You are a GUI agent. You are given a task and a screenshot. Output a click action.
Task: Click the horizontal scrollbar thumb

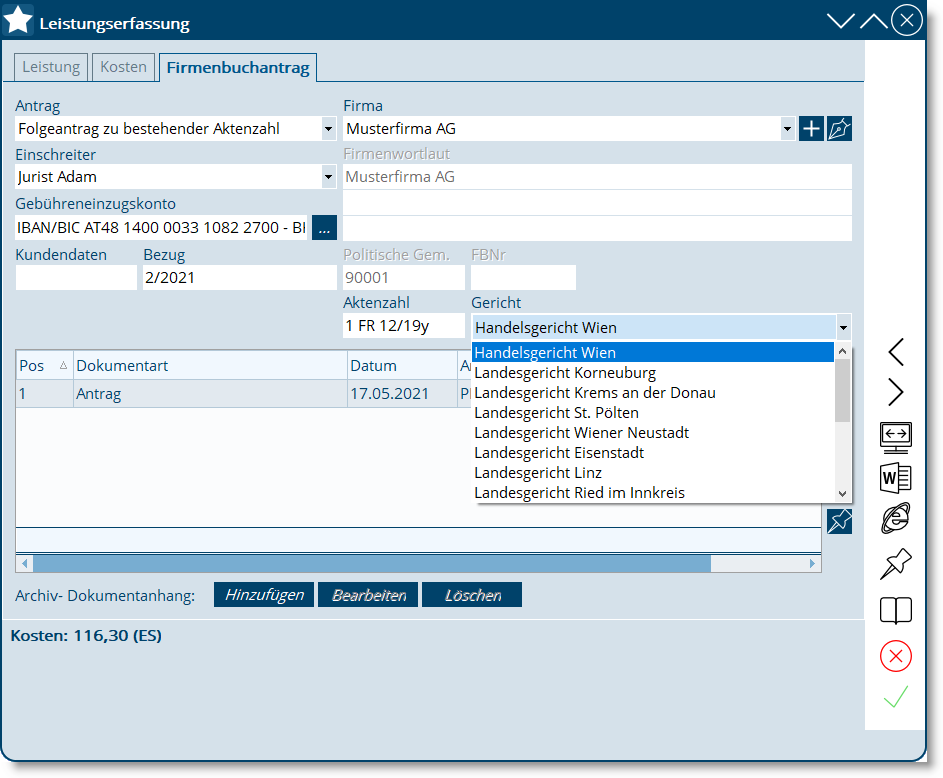coord(372,563)
